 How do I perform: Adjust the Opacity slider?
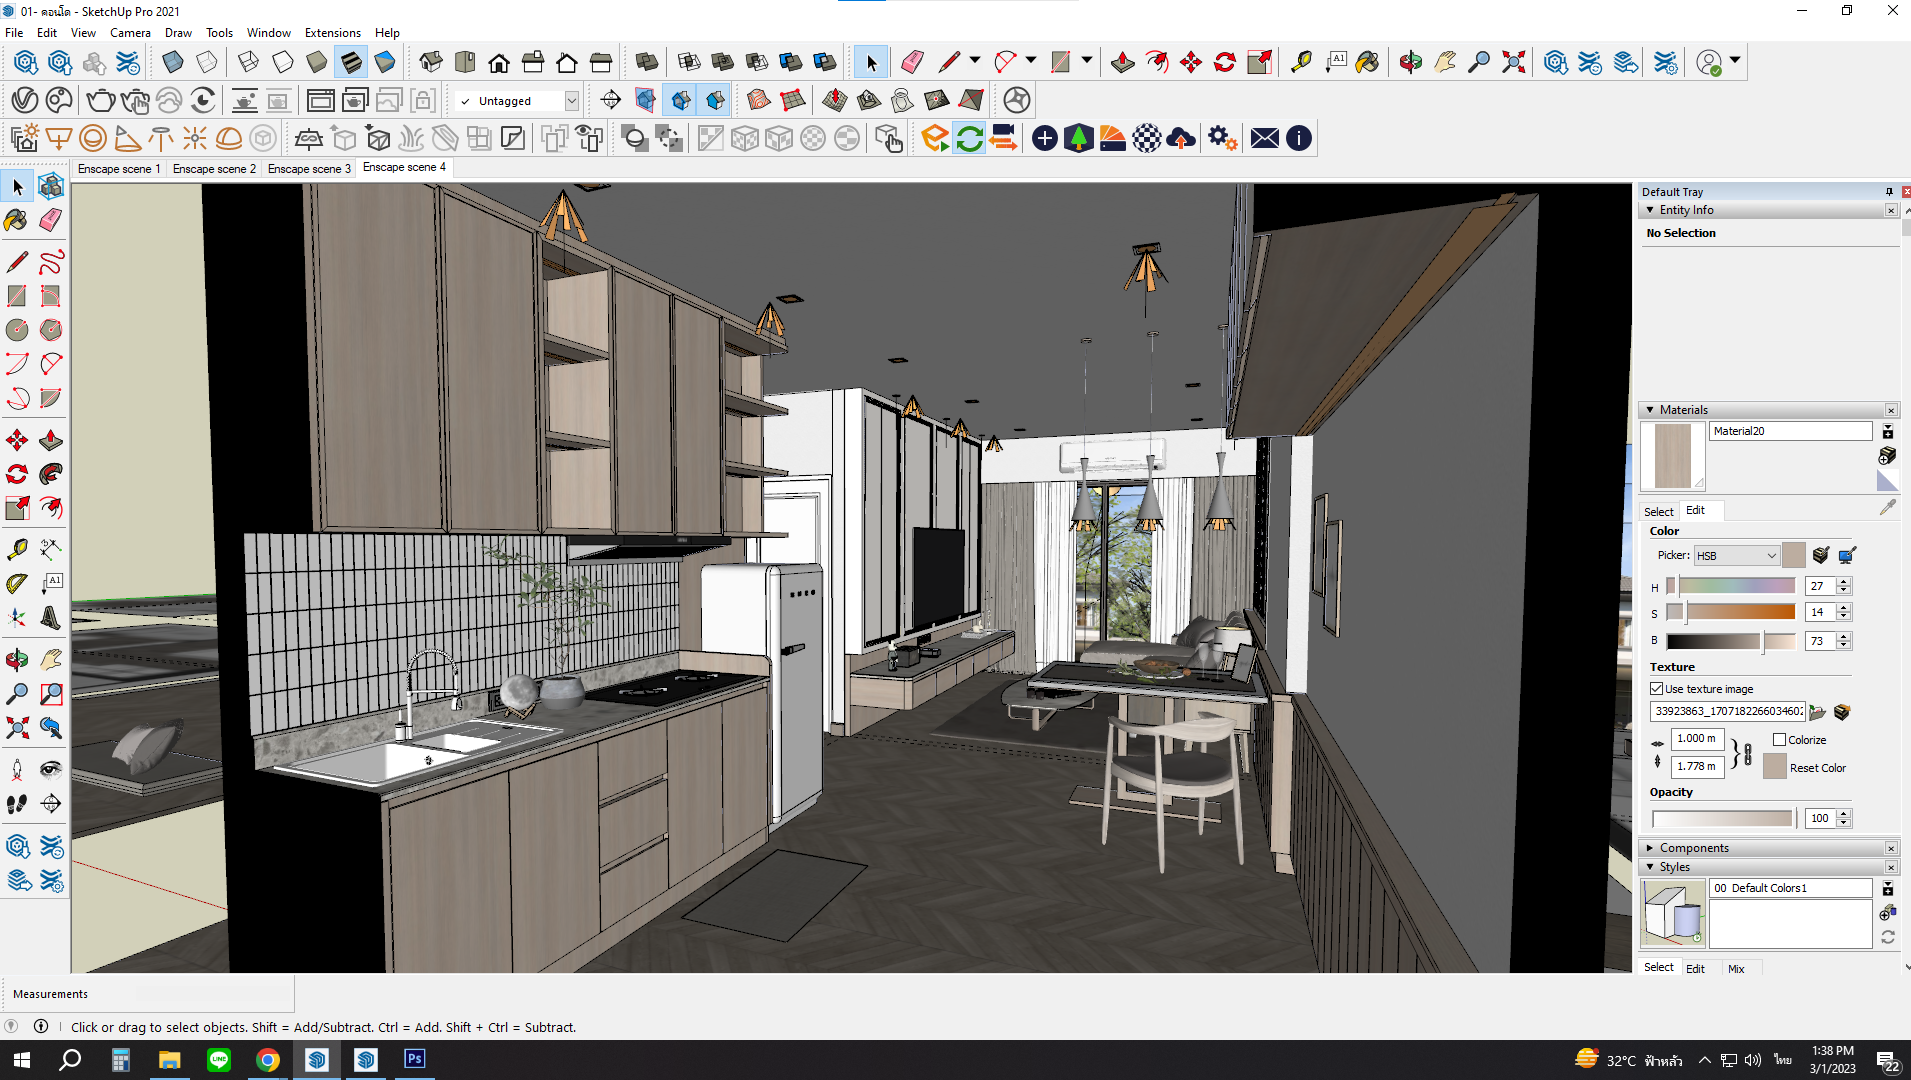click(1722, 818)
